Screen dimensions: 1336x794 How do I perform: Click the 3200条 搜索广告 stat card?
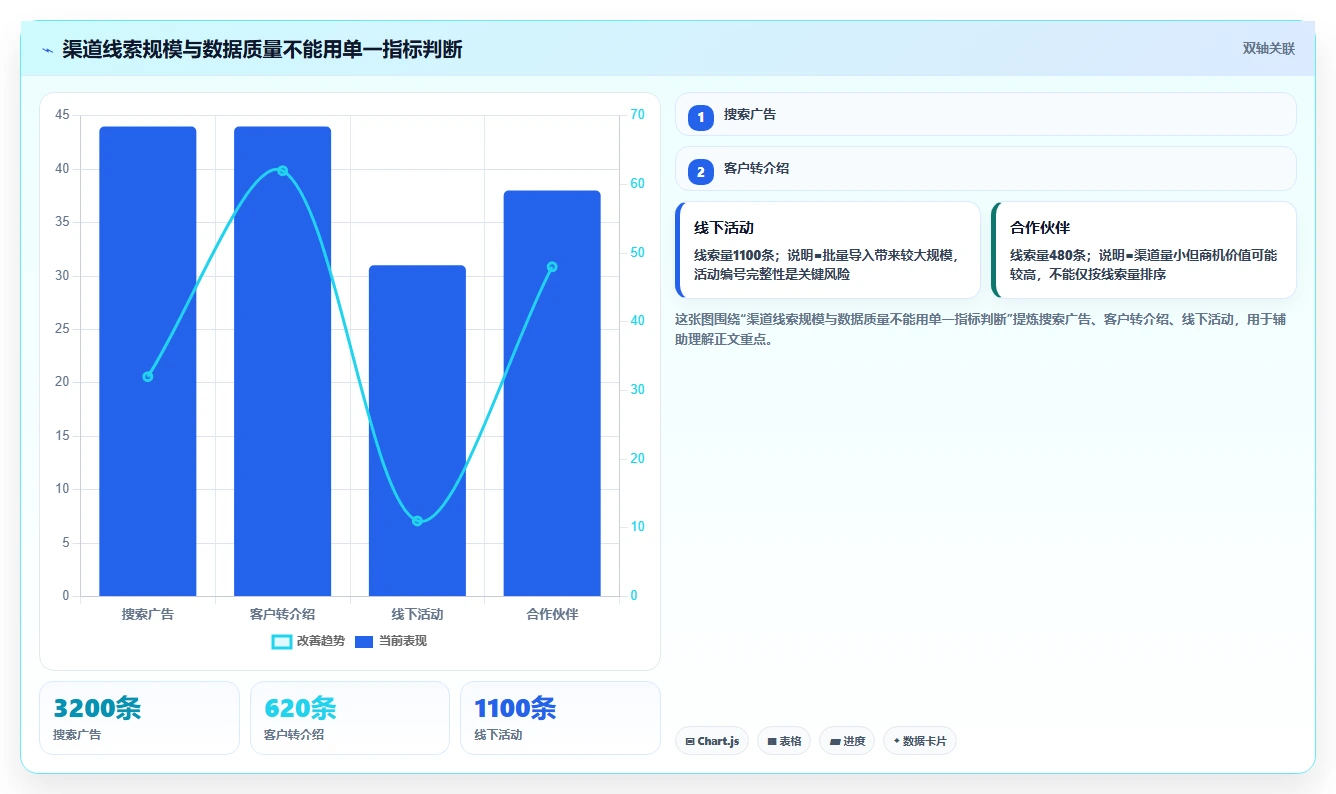(x=139, y=718)
